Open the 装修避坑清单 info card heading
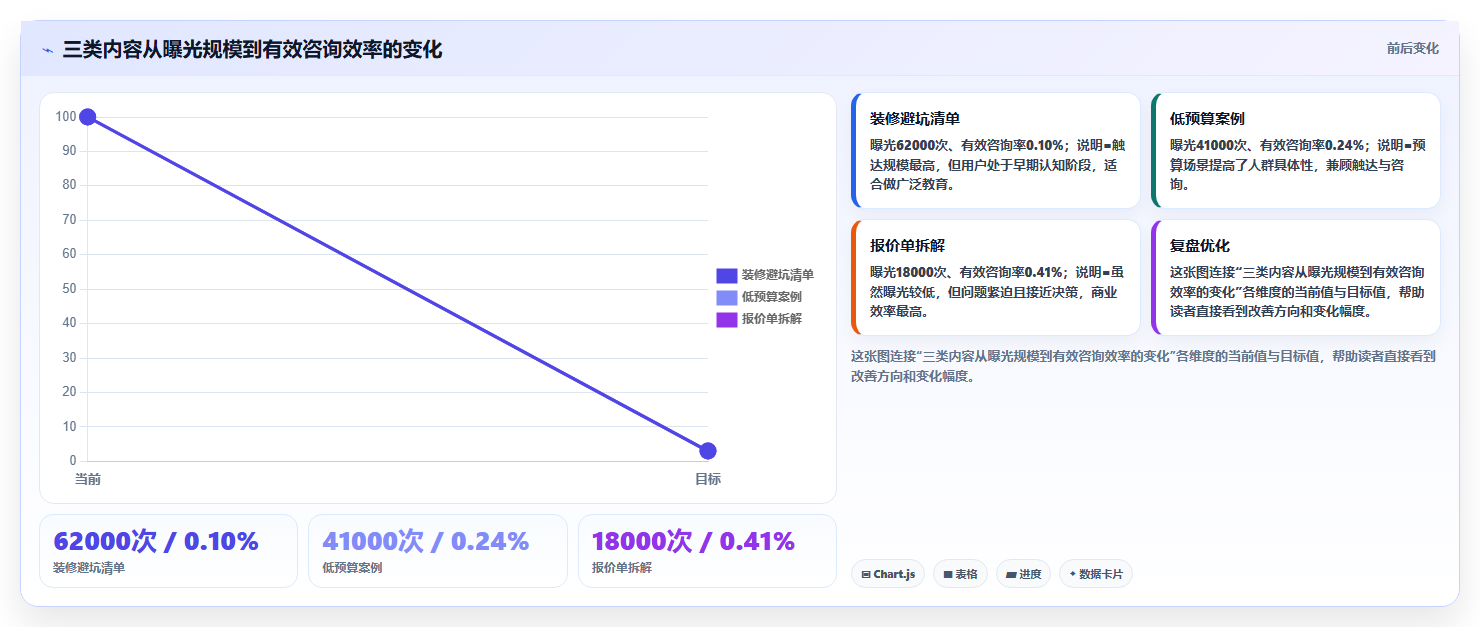Viewport: 1480px width, 627px height. click(x=914, y=118)
